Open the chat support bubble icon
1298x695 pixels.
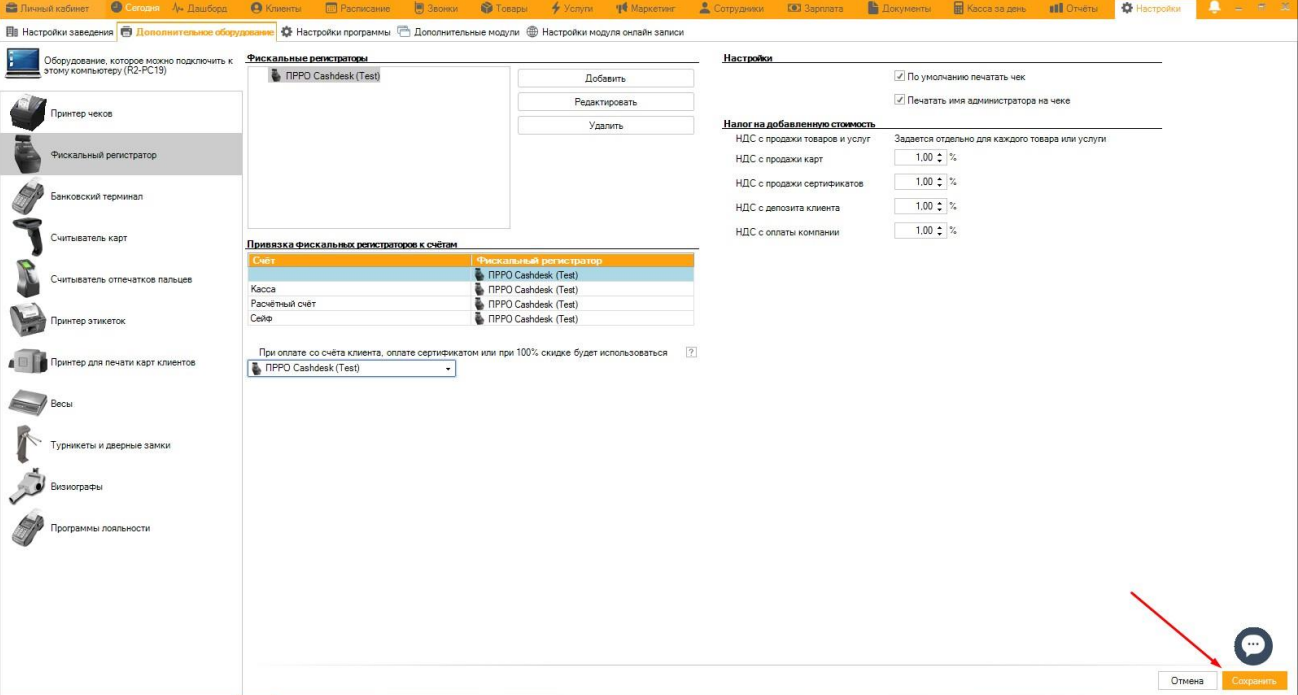(1252, 645)
